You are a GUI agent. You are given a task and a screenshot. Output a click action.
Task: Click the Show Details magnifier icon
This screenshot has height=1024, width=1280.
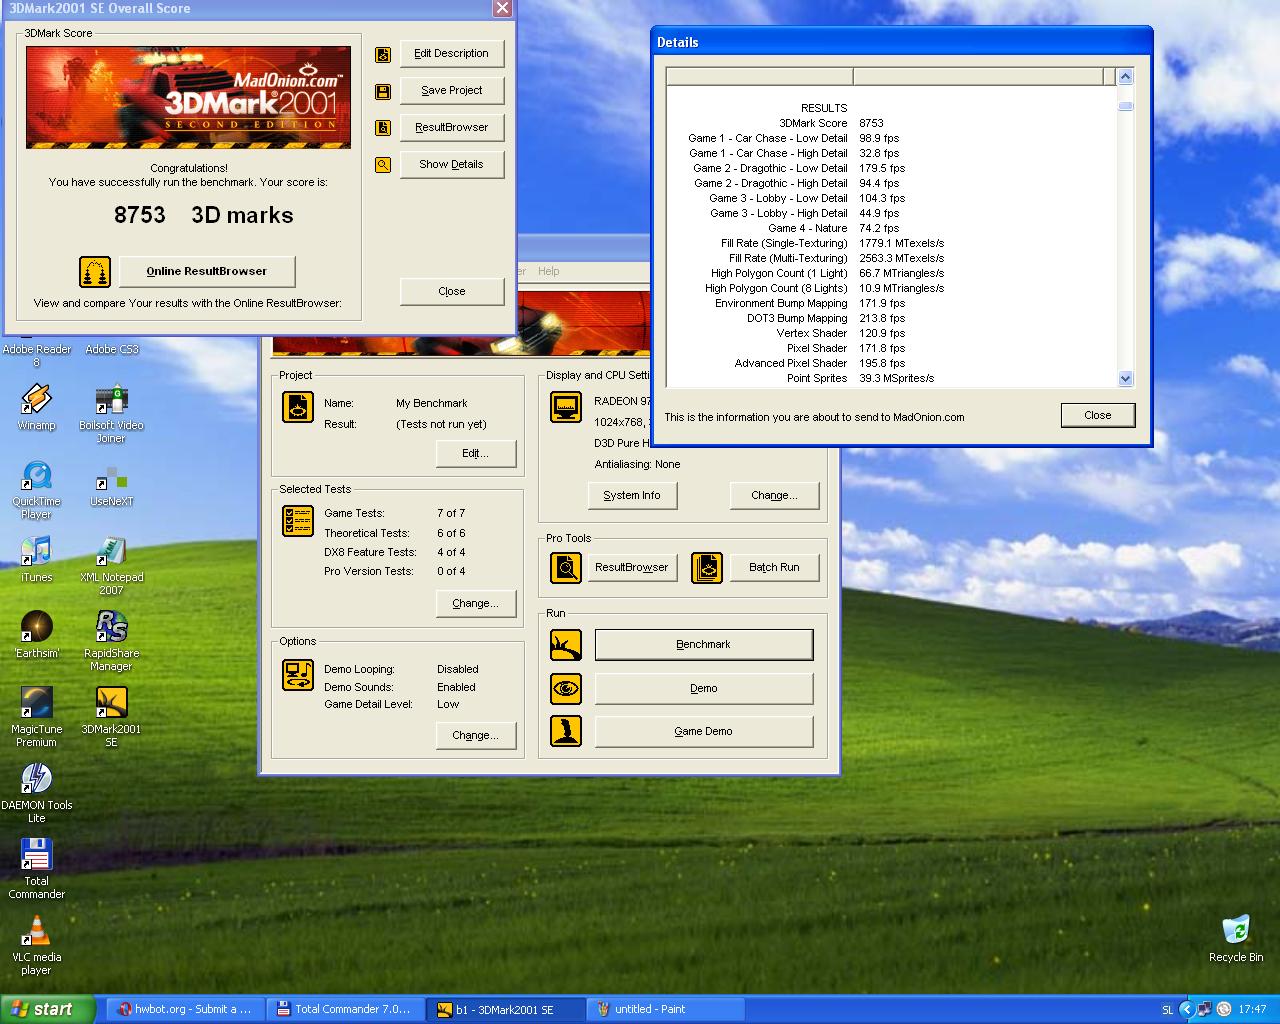coord(383,165)
